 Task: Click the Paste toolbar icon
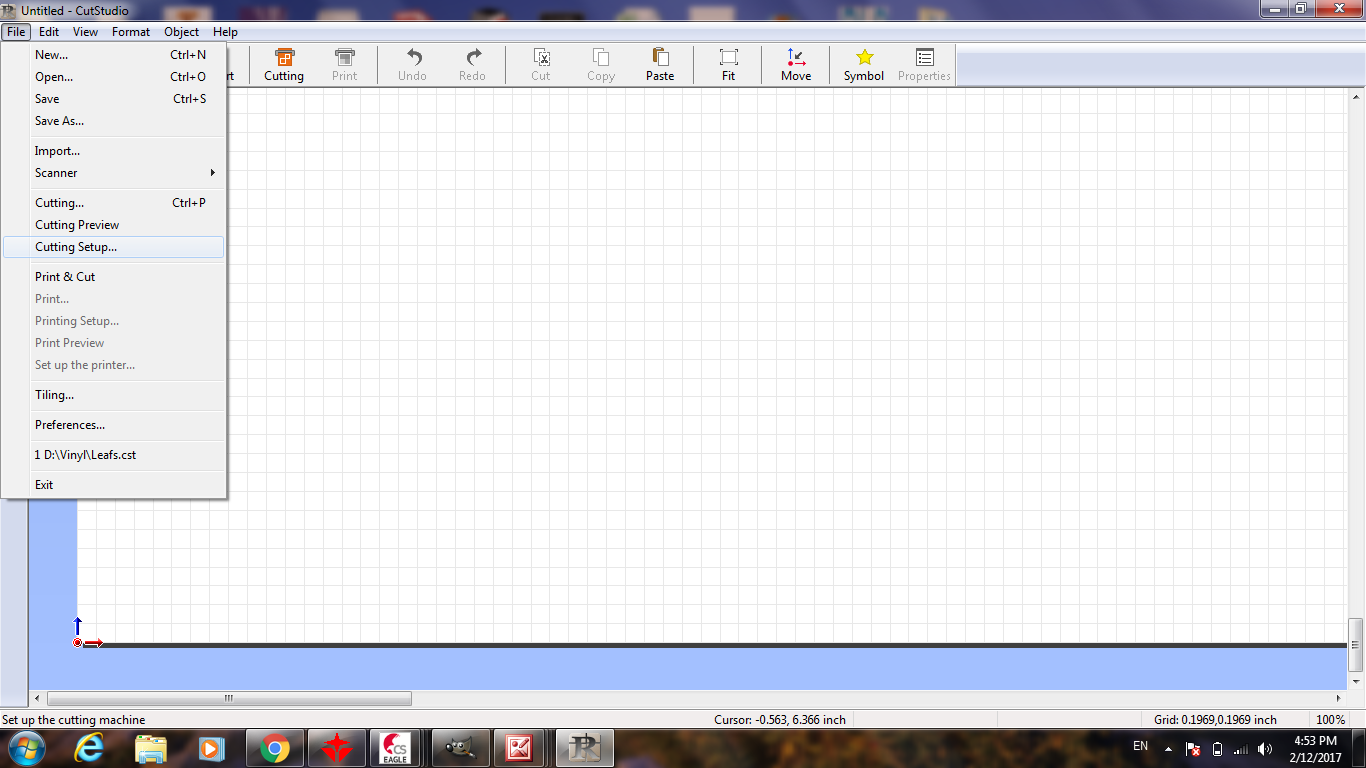(x=660, y=65)
